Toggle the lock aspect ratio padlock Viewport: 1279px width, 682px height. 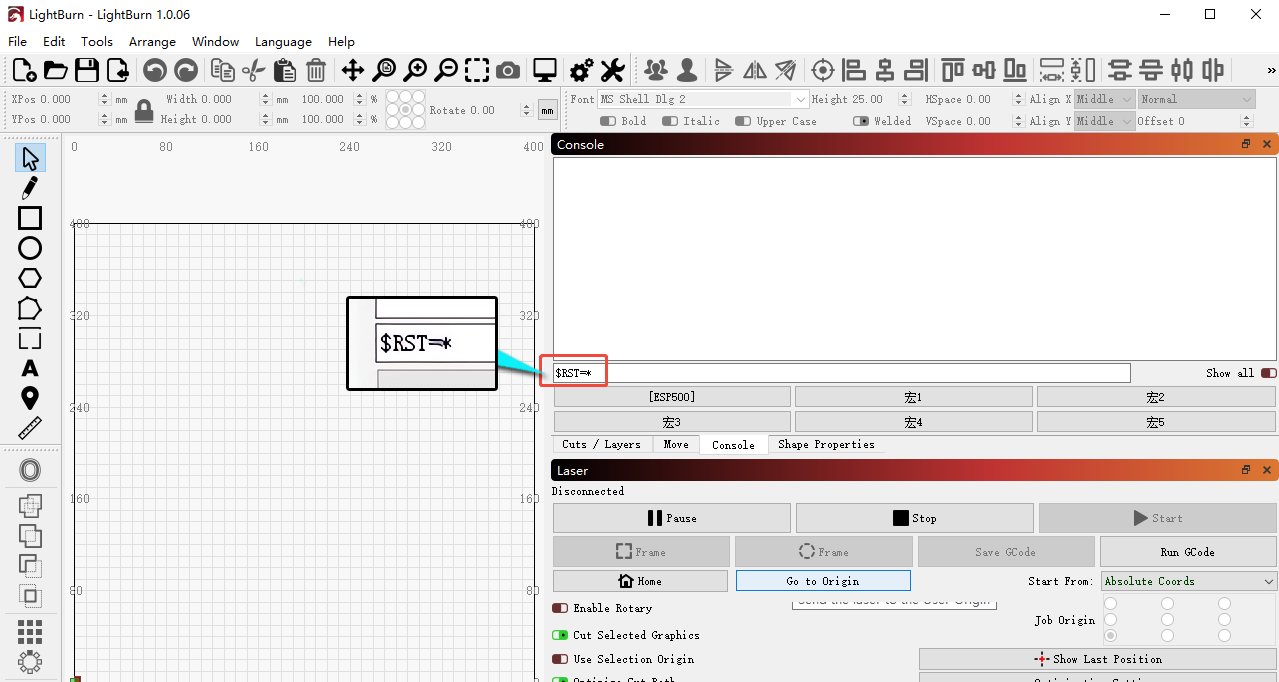point(144,110)
